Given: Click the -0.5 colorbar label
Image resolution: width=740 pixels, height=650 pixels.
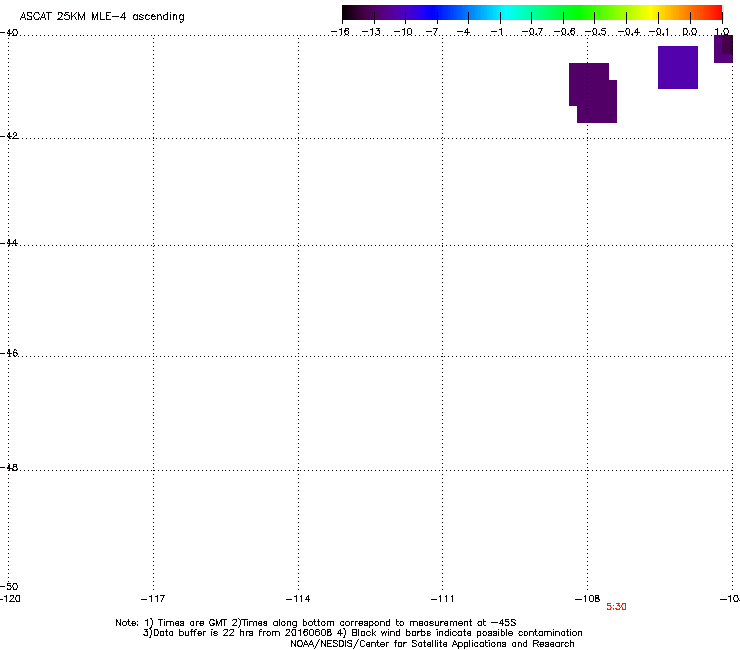Looking at the screenshot, I should point(595,32).
